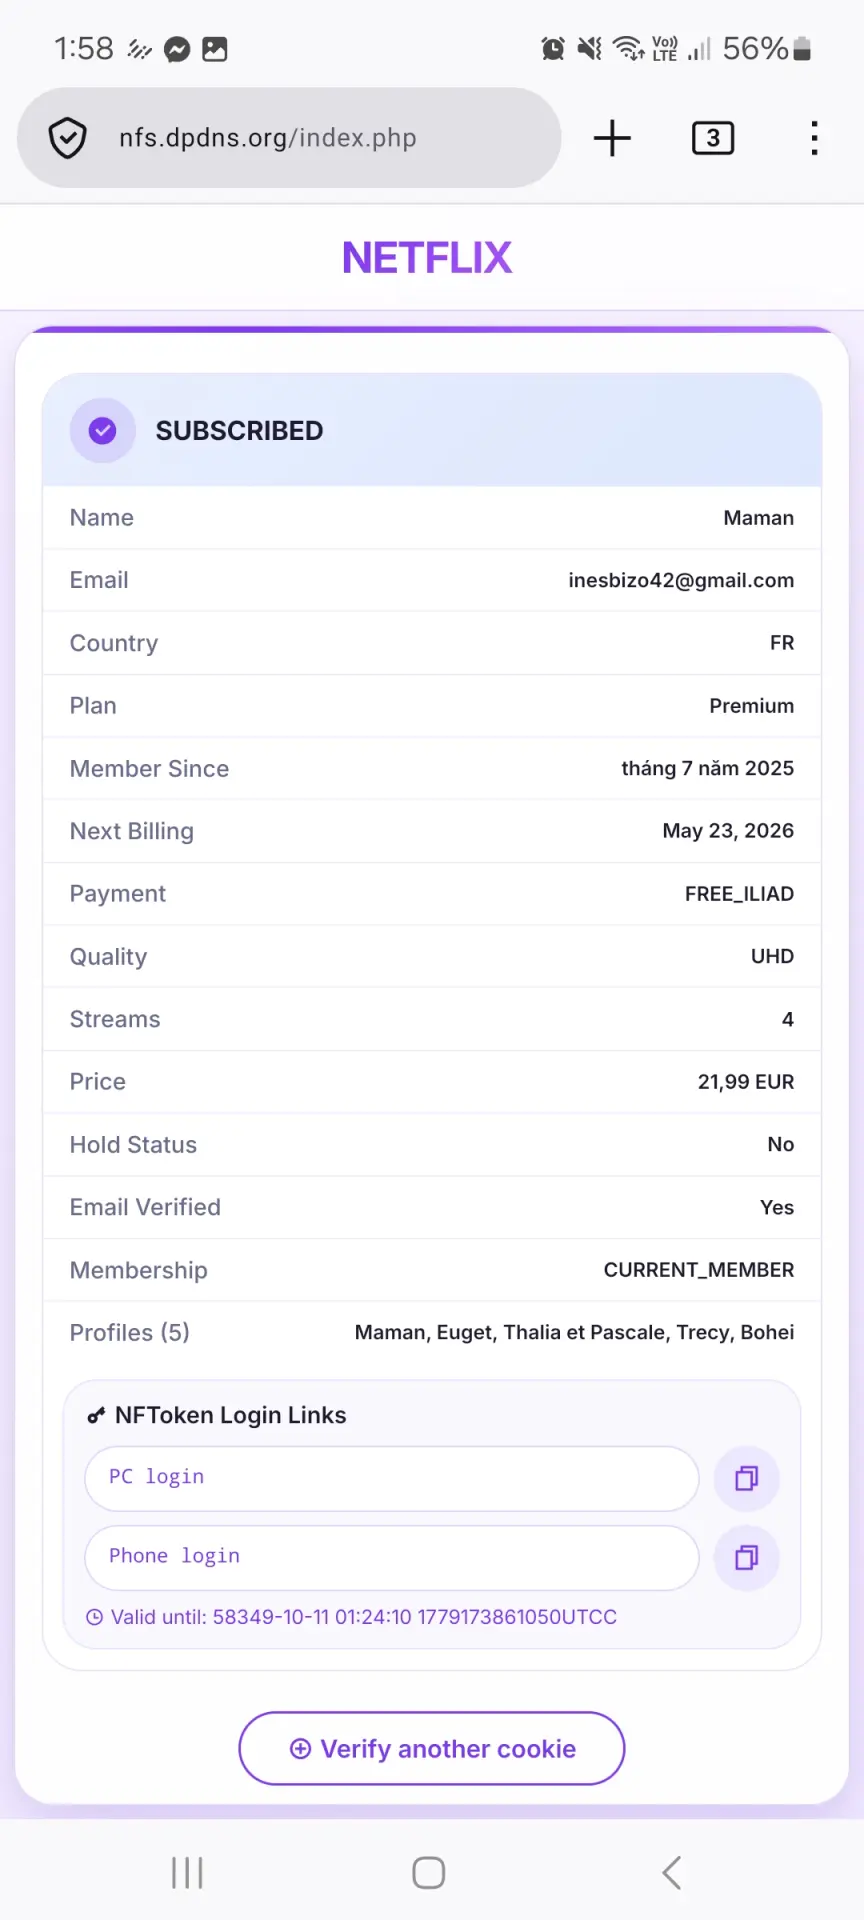Tap the Android back navigation arrow
864x1920 pixels.
click(x=672, y=1872)
